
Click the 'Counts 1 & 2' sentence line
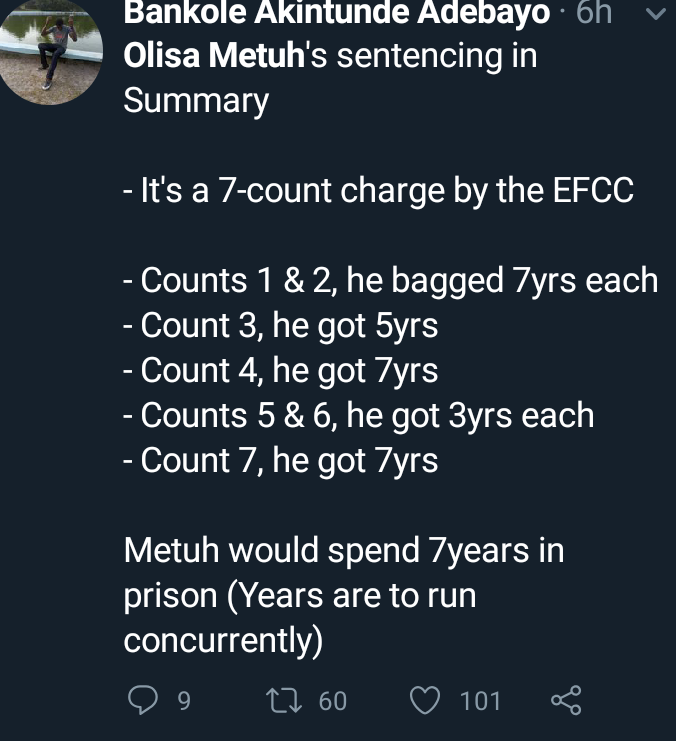(x=390, y=281)
